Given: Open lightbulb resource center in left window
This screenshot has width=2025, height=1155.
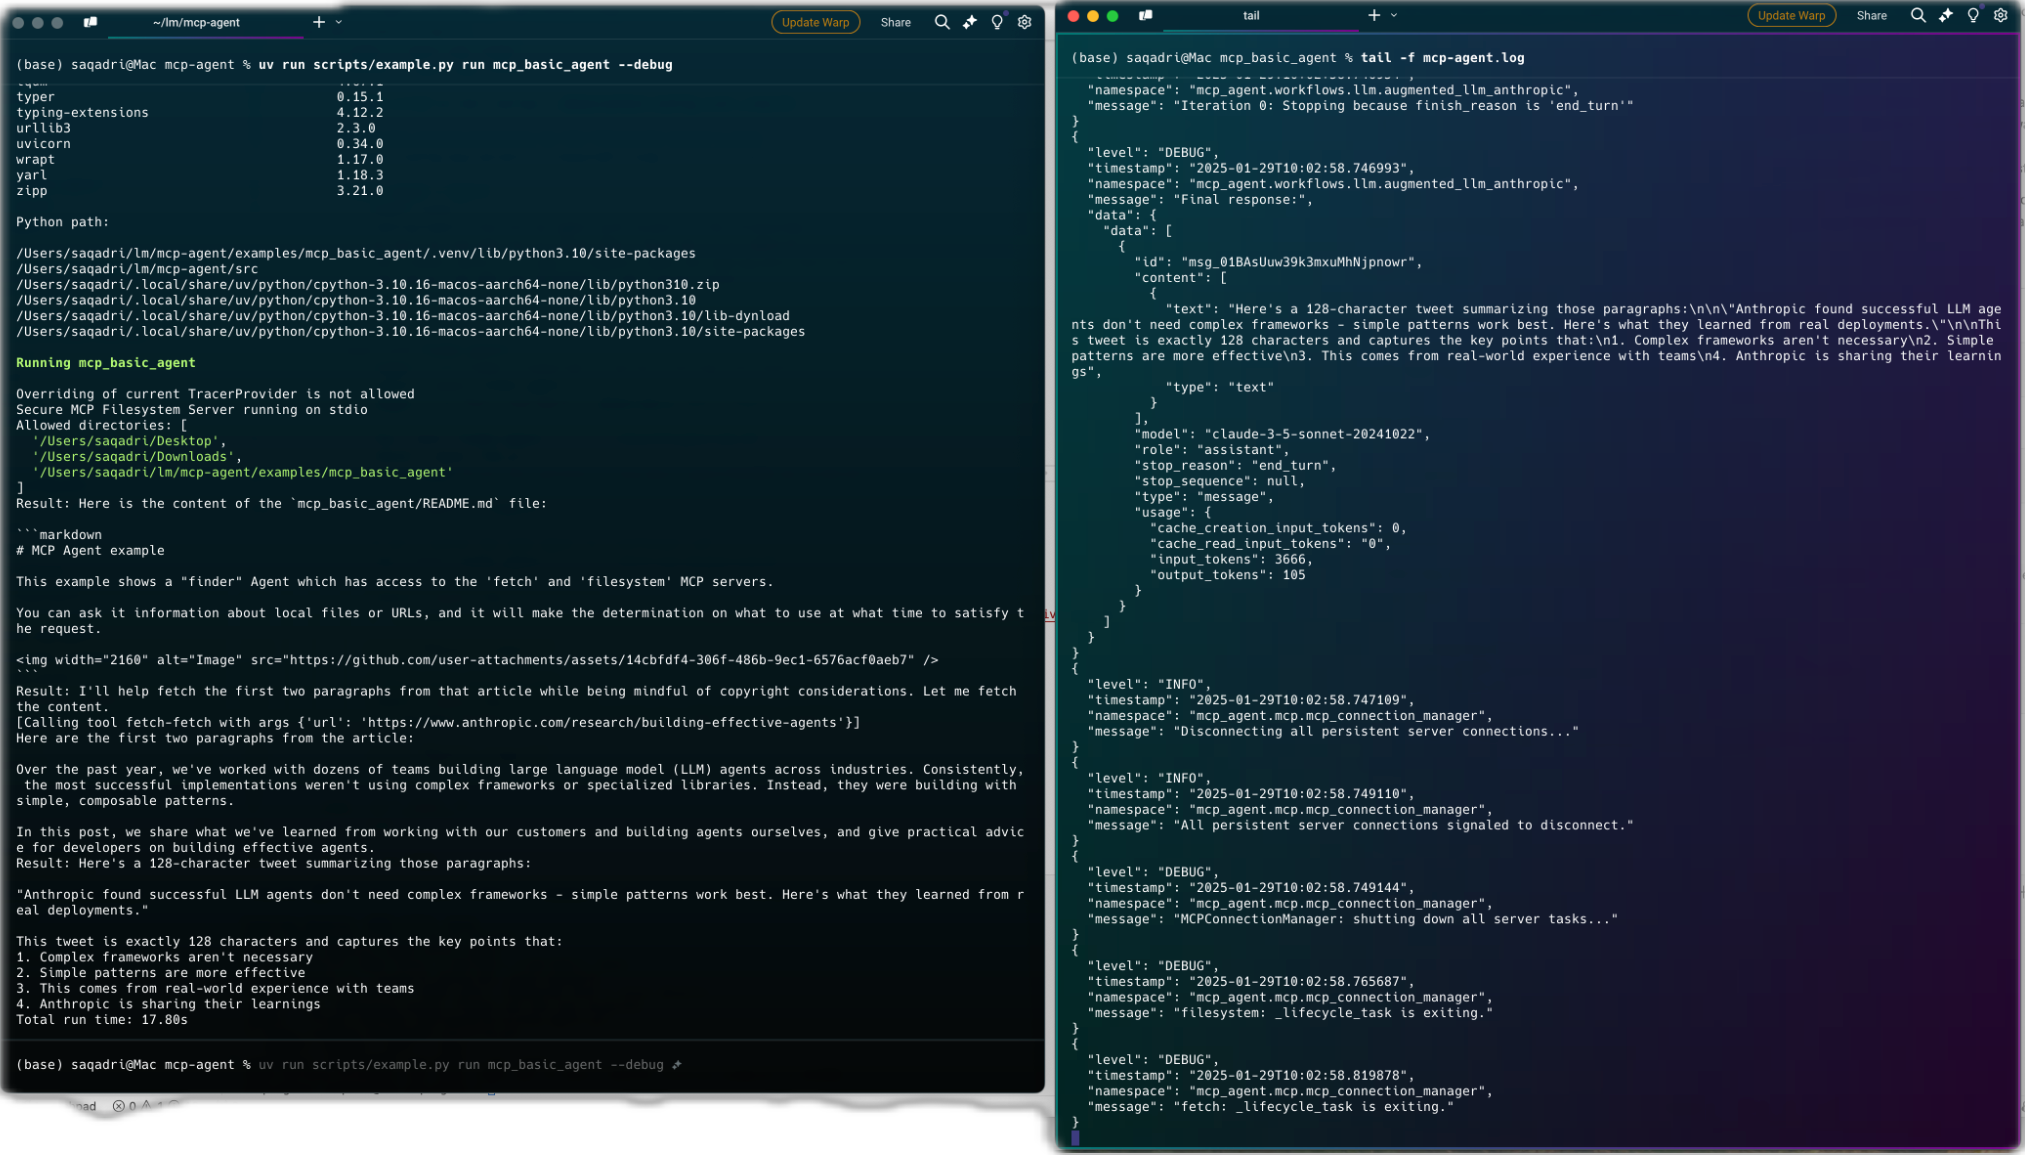Looking at the screenshot, I should click(x=997, y=22).
